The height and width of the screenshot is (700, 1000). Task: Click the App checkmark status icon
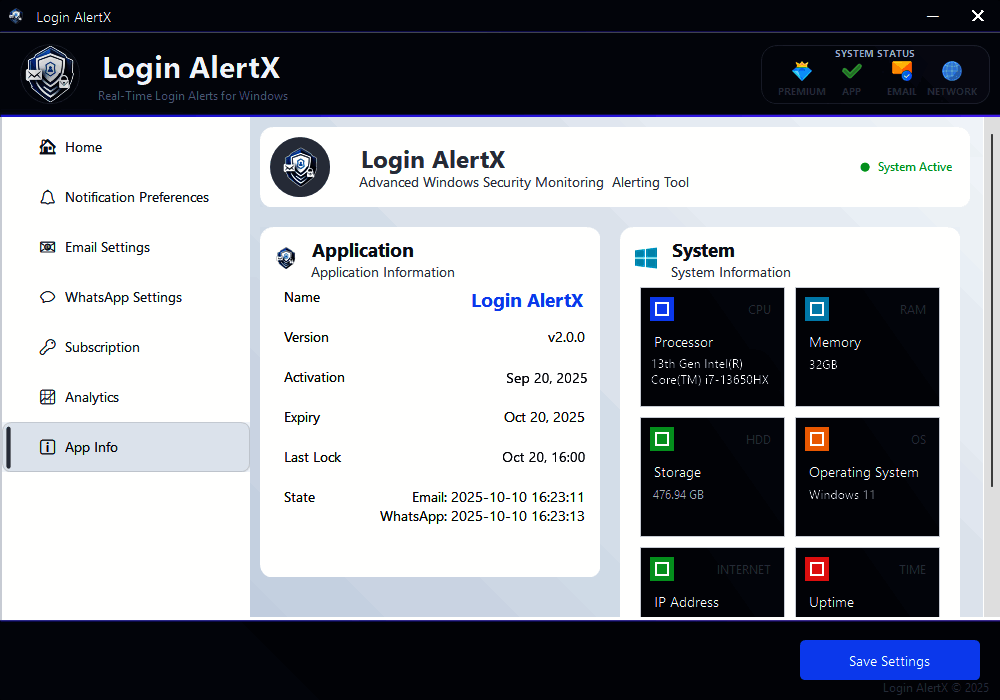(851, 72)
